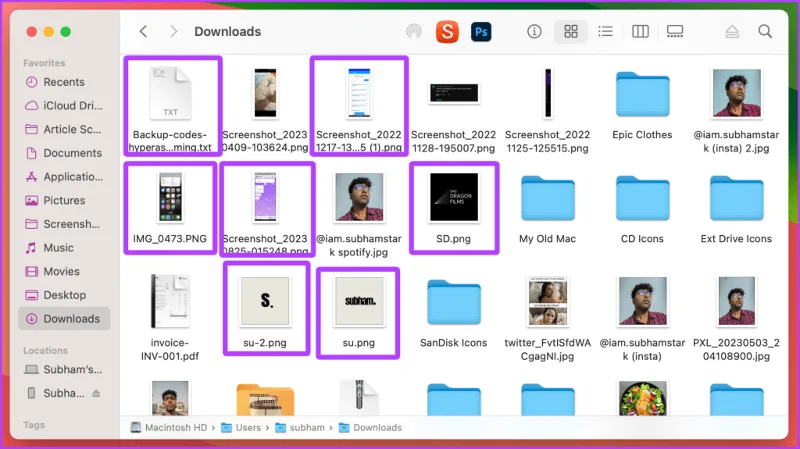Screen dimensions: 800x449
Task: Select @iam.subhamstark (insta) 2.jpg photo
Action: click(736, 94)
